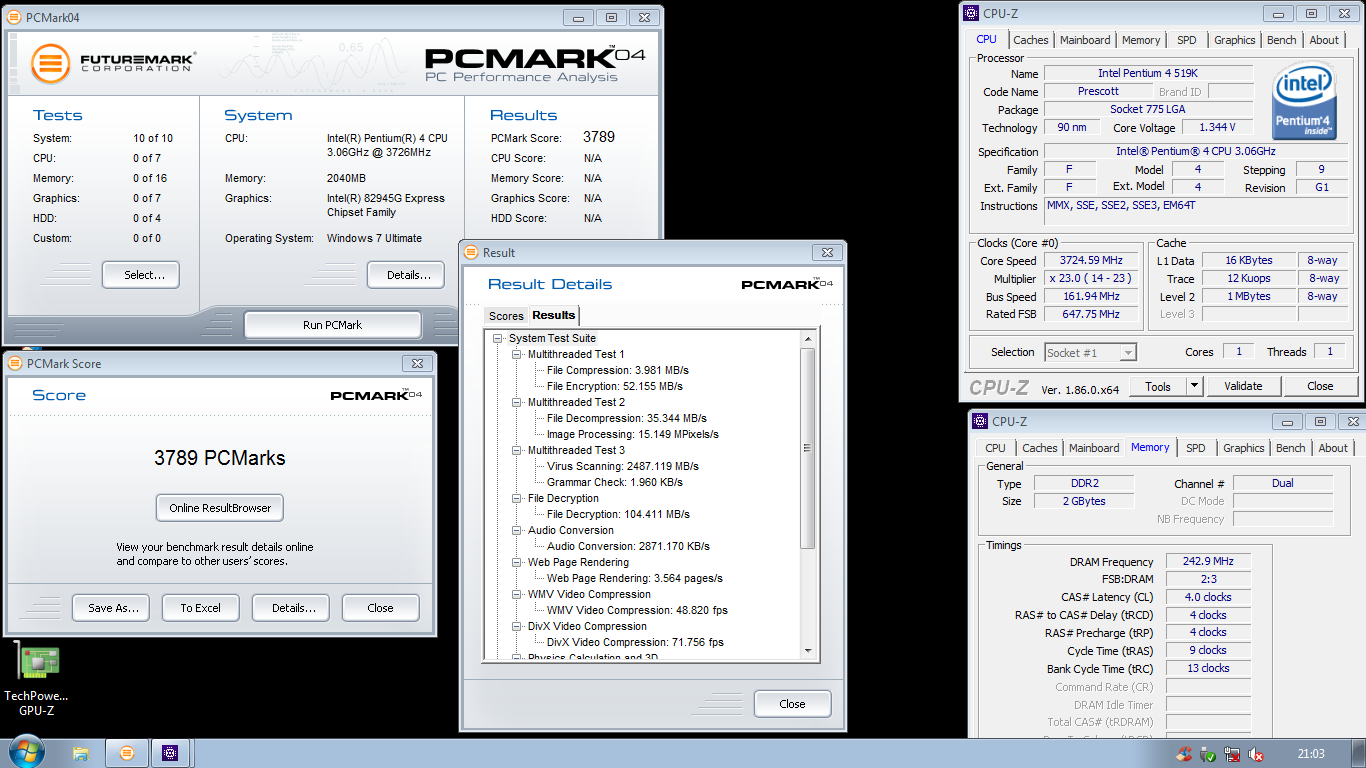Open the disconnected network tray icon
Image resolution: width=1366 pixels, height=768 pixels.
point(1233,754)
